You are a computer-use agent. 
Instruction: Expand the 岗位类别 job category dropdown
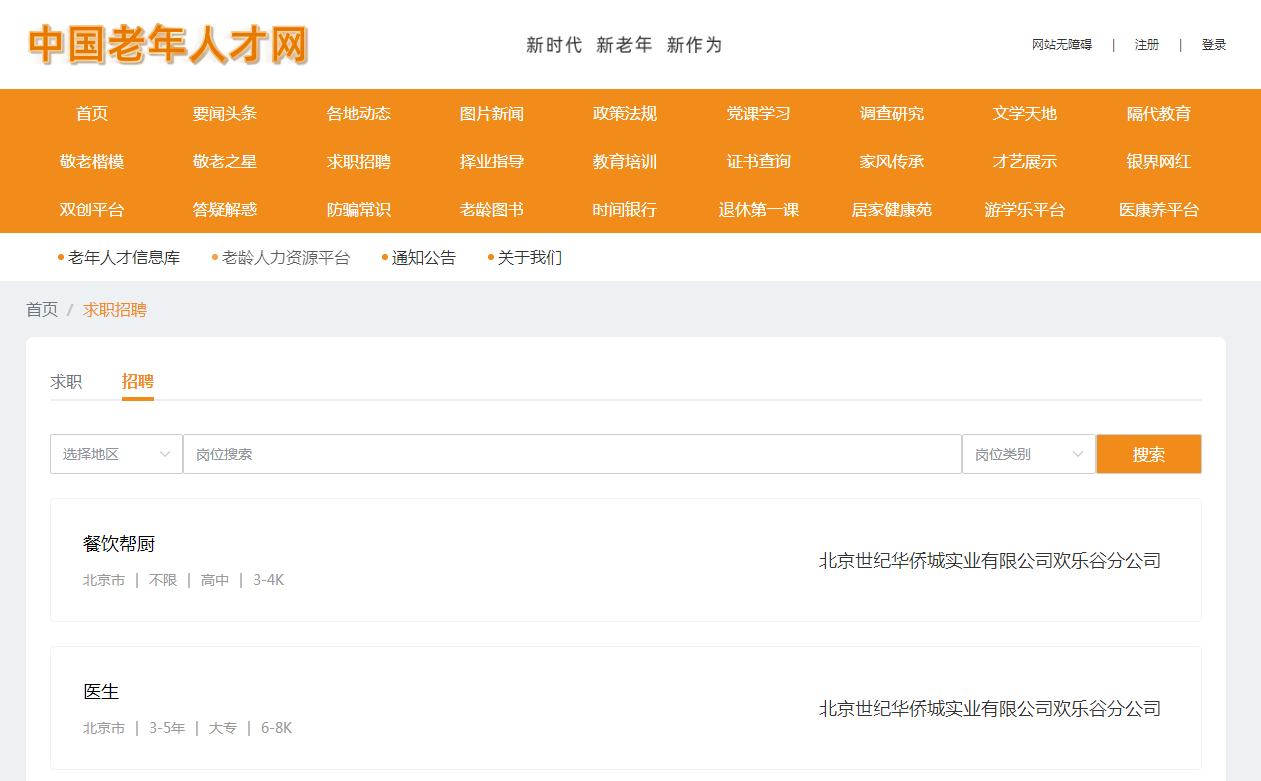(x=1028, y=454)
